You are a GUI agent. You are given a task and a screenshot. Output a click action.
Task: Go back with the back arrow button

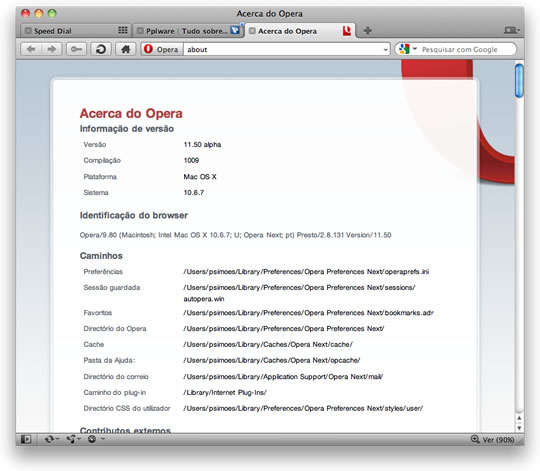31,49
